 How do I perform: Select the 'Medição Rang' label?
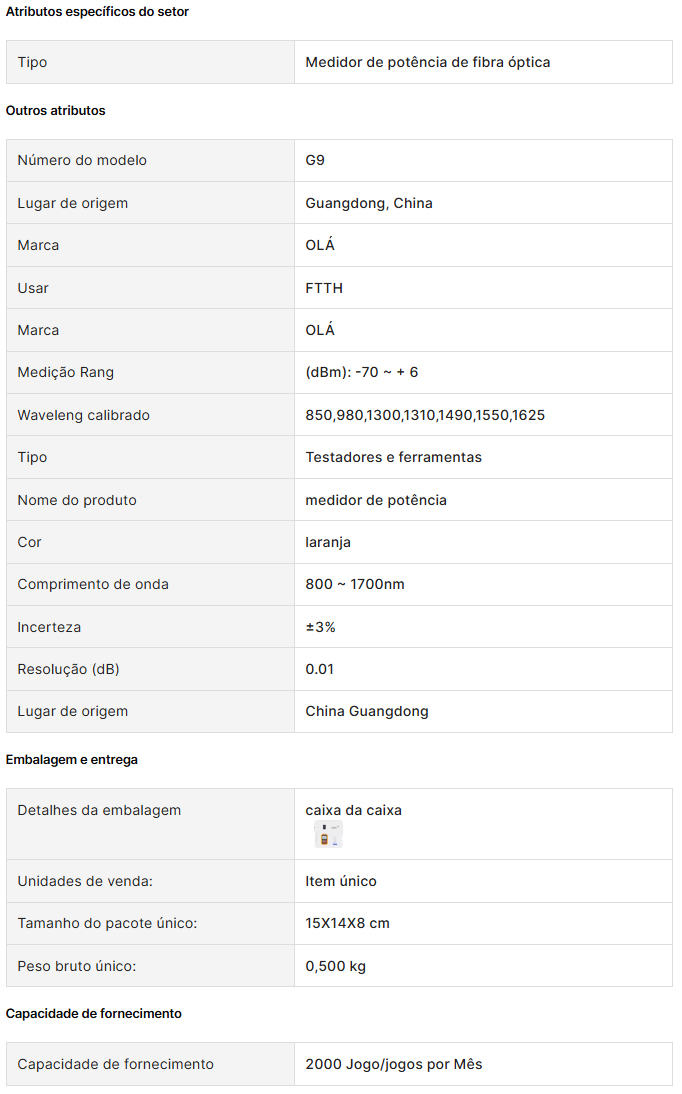coord(66,373)
